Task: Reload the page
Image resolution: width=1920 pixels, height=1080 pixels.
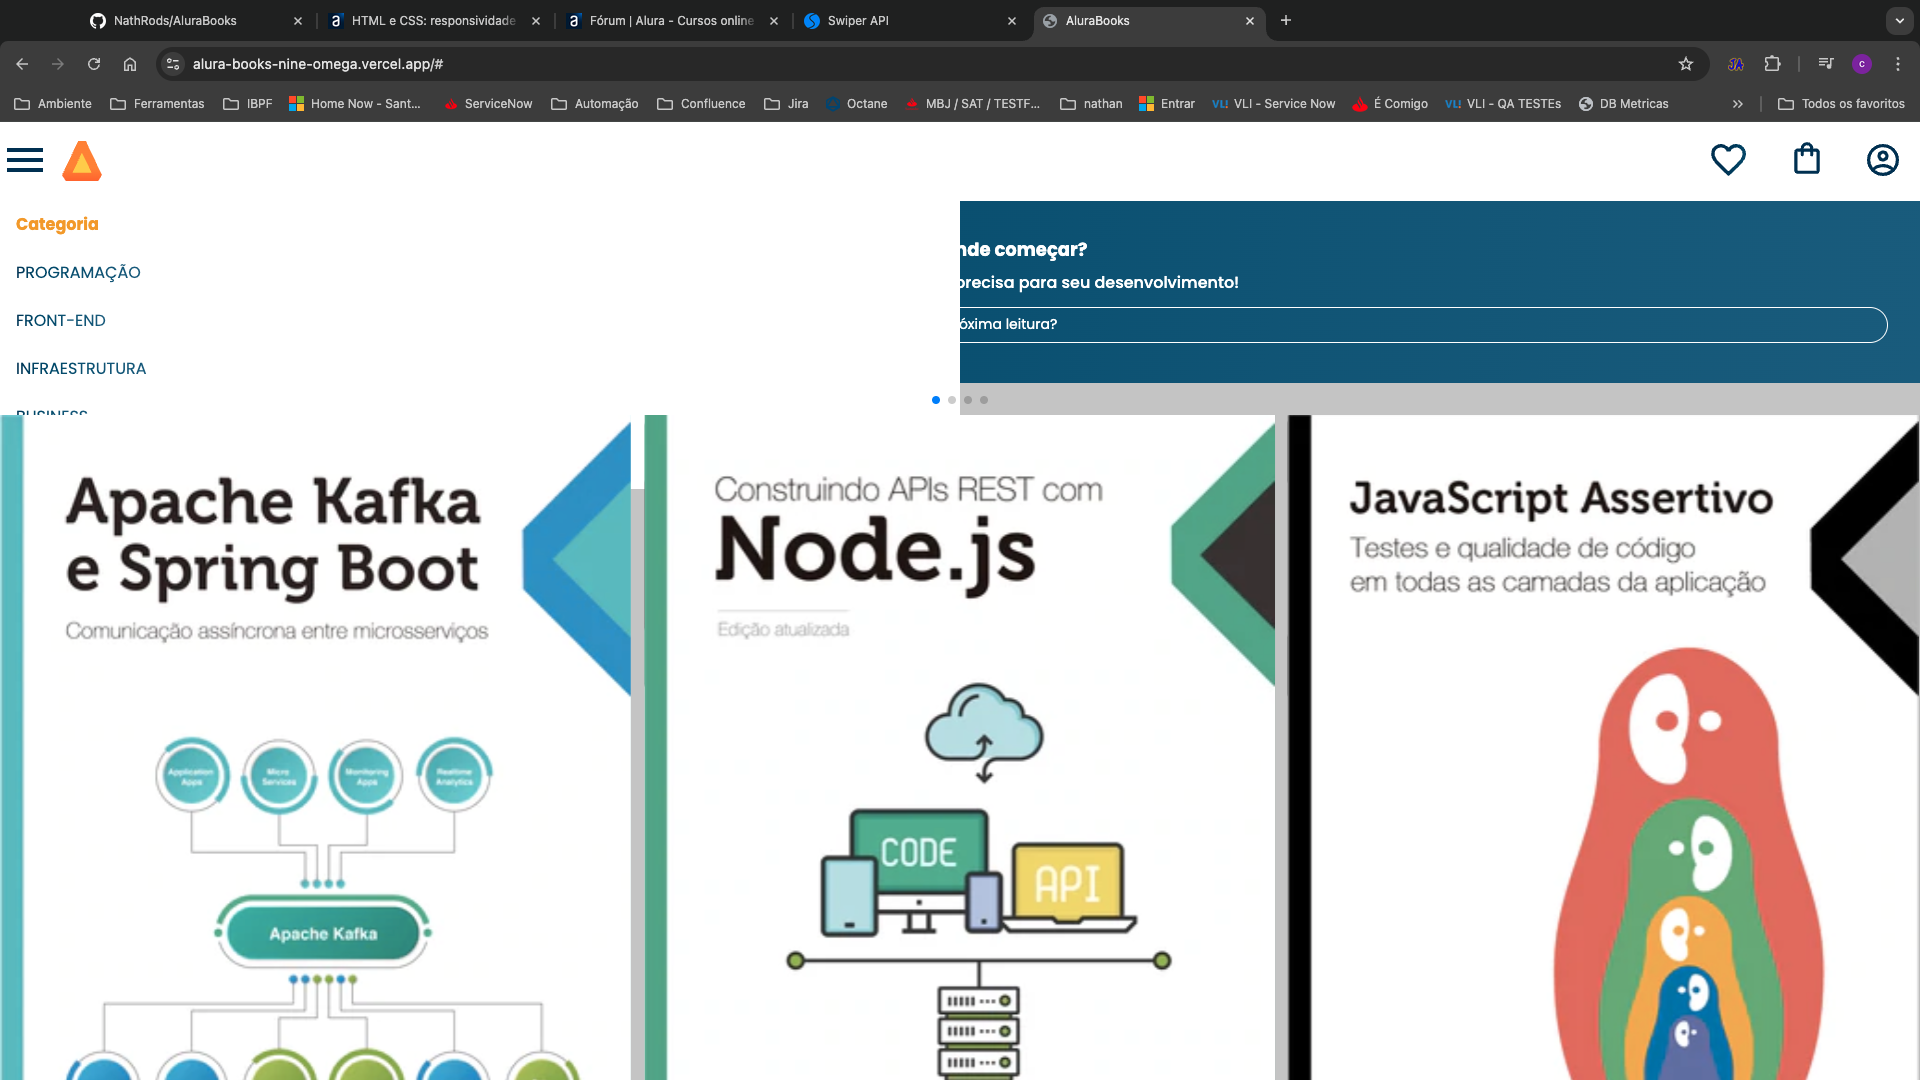Action: [94, 64]
